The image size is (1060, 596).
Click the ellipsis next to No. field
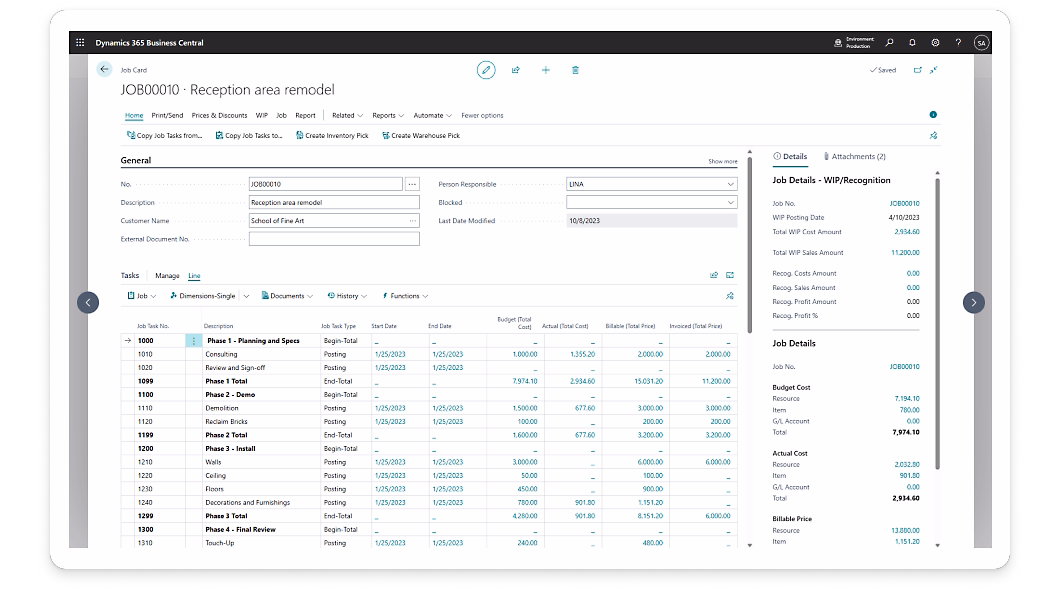(412, 184)
